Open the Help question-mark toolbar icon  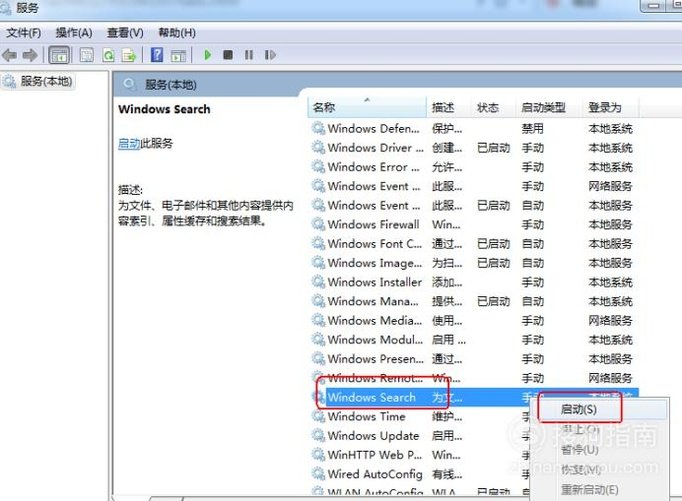coord(157,55)
